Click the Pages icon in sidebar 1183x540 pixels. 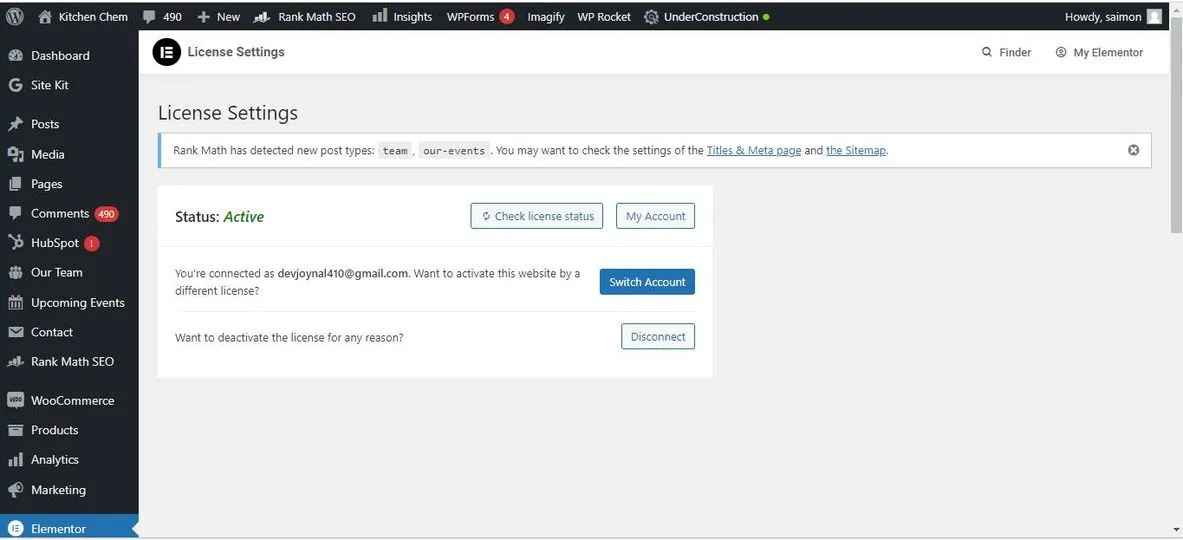tap(15, 183)
